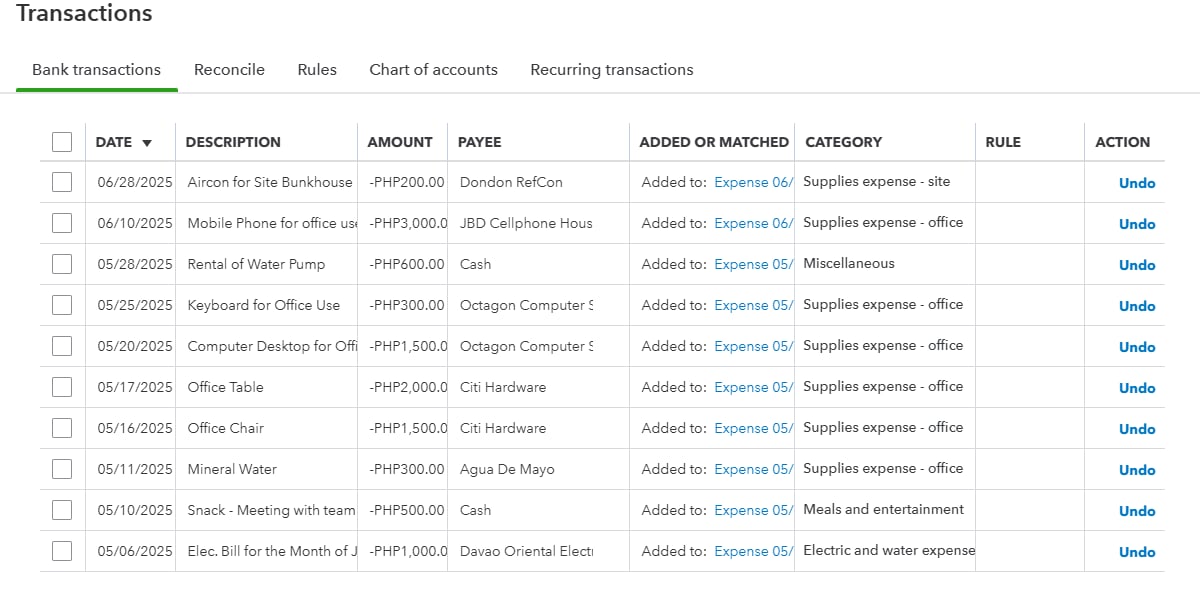1200x589 pixels.
Task: Open the Expense link for Snack meeting row
Action: [753, 510]
